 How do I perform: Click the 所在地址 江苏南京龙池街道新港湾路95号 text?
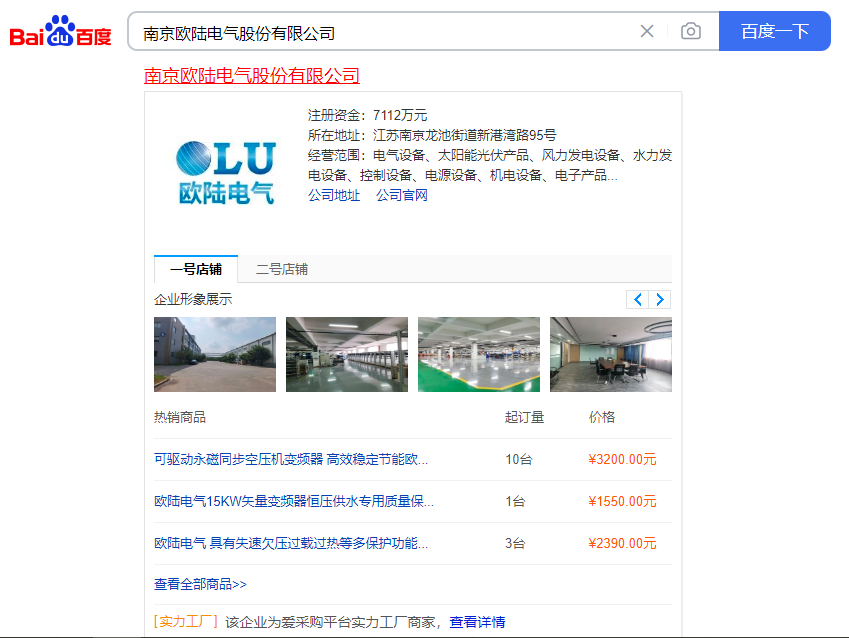pos(432,135)
